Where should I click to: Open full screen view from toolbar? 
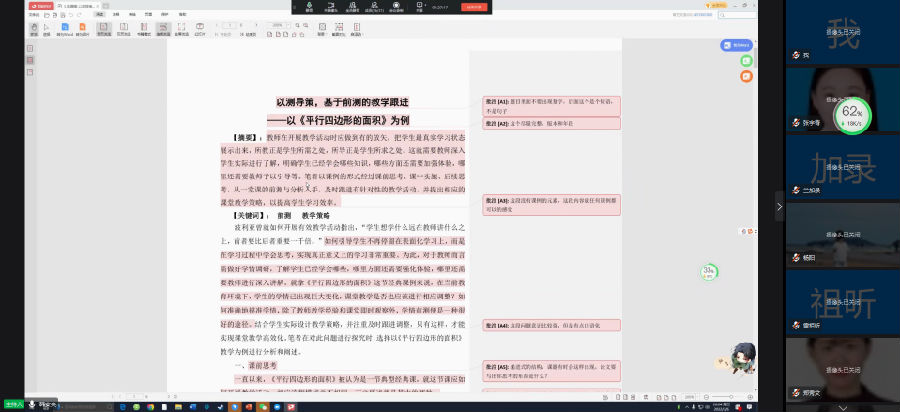pos(181,29)
